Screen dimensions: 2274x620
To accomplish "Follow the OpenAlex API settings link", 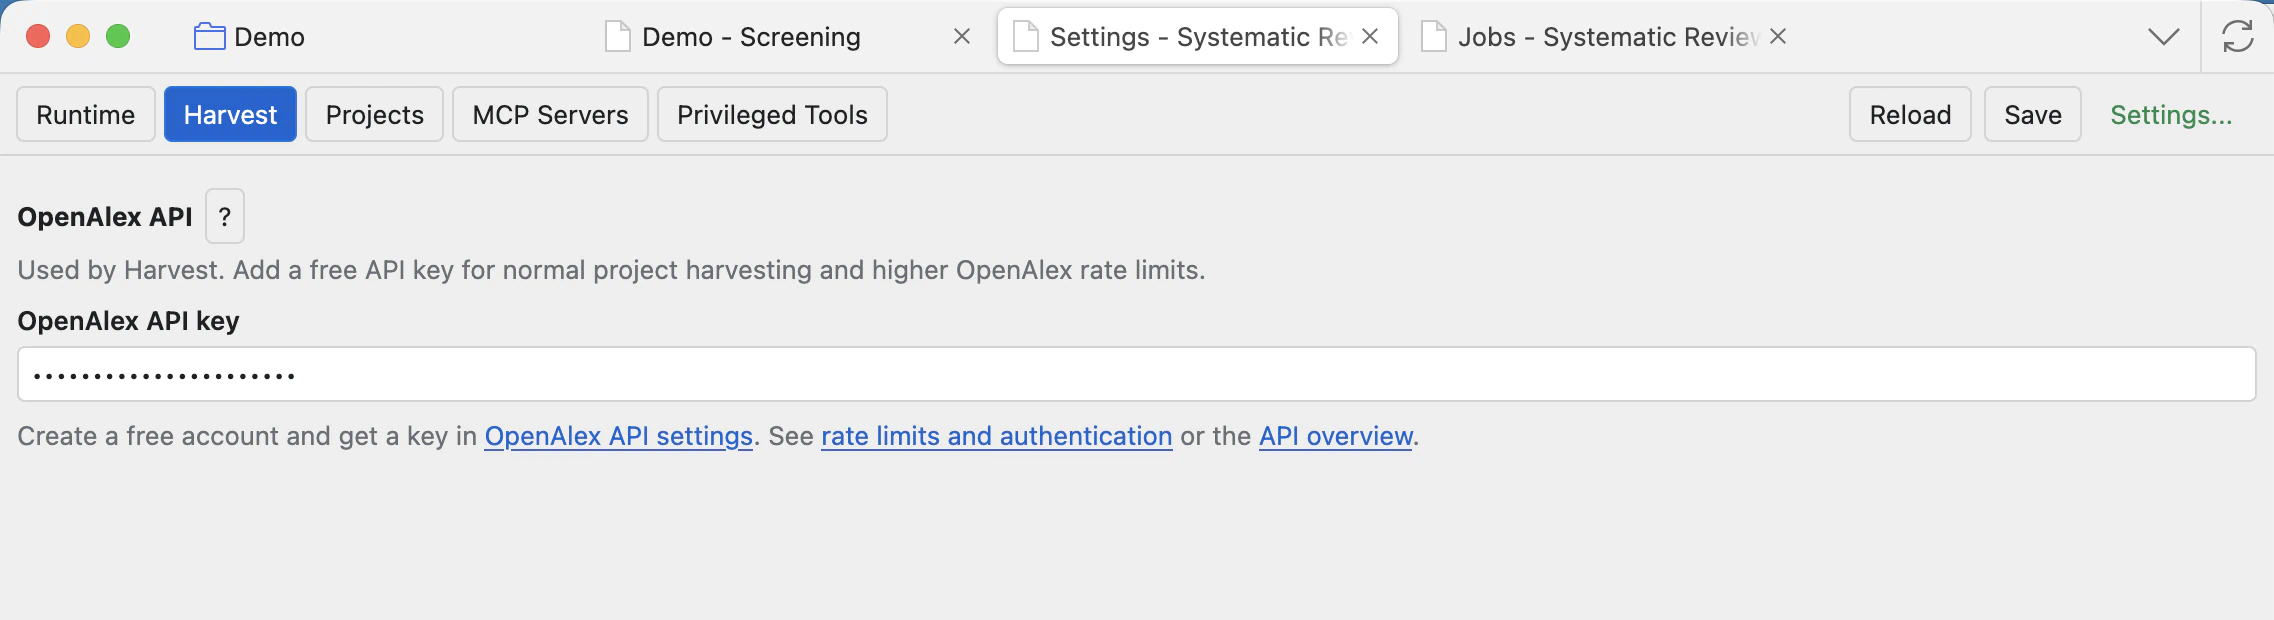I will pyautogui.click(x=619, y=436).
